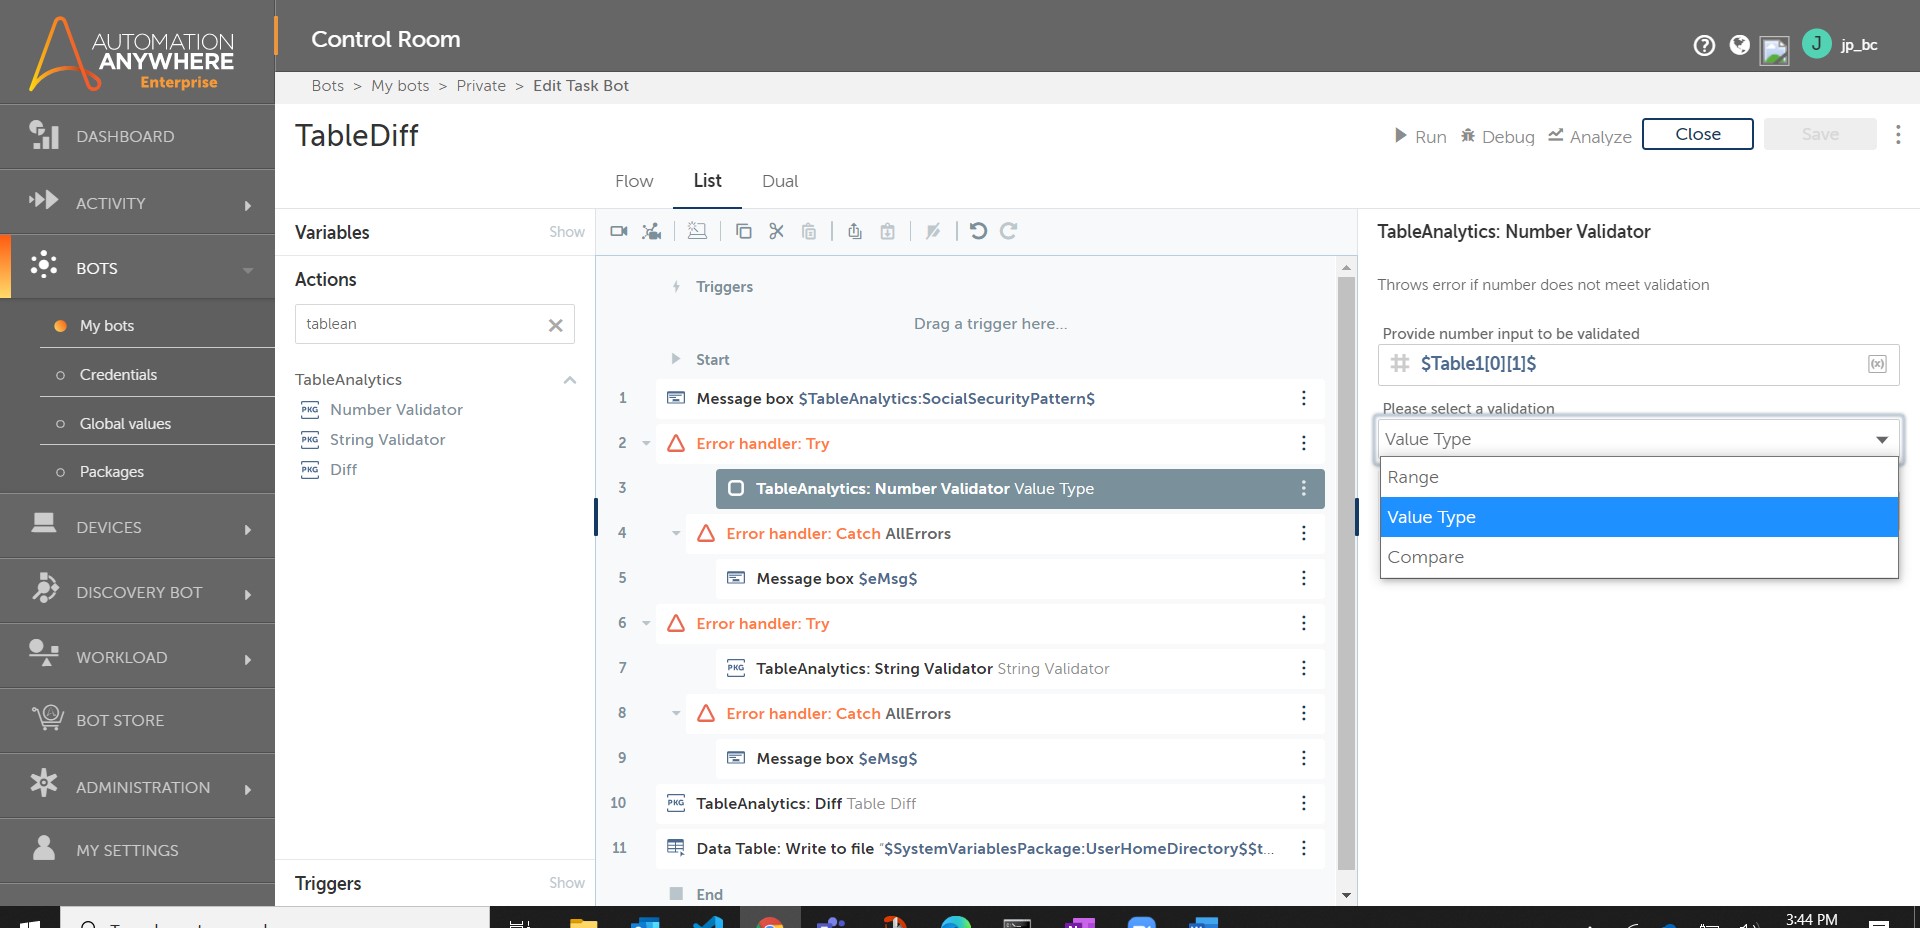Switch to the Dual view tab
1920x928 pixels.
pyautogui.click(x=779, y=181)
